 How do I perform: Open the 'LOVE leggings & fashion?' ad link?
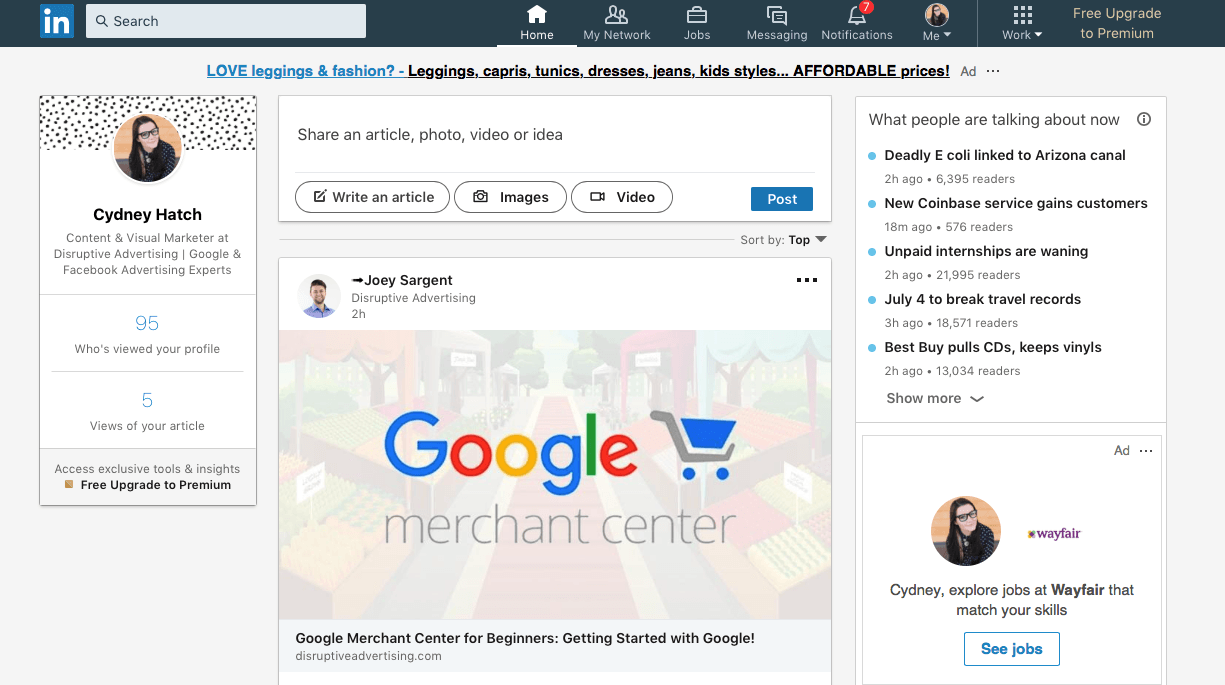coord(578,71)
